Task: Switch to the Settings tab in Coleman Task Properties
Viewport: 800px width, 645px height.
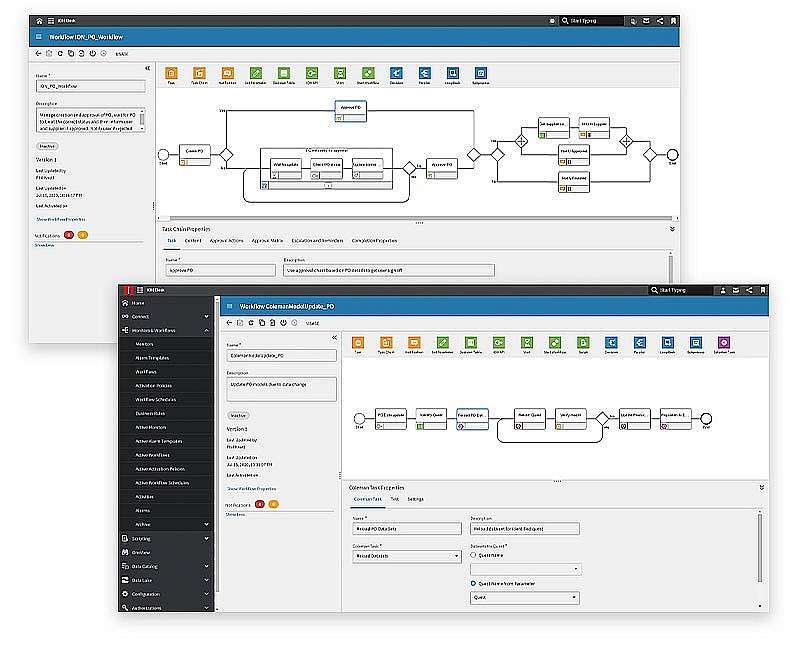Action: [415, 498]
